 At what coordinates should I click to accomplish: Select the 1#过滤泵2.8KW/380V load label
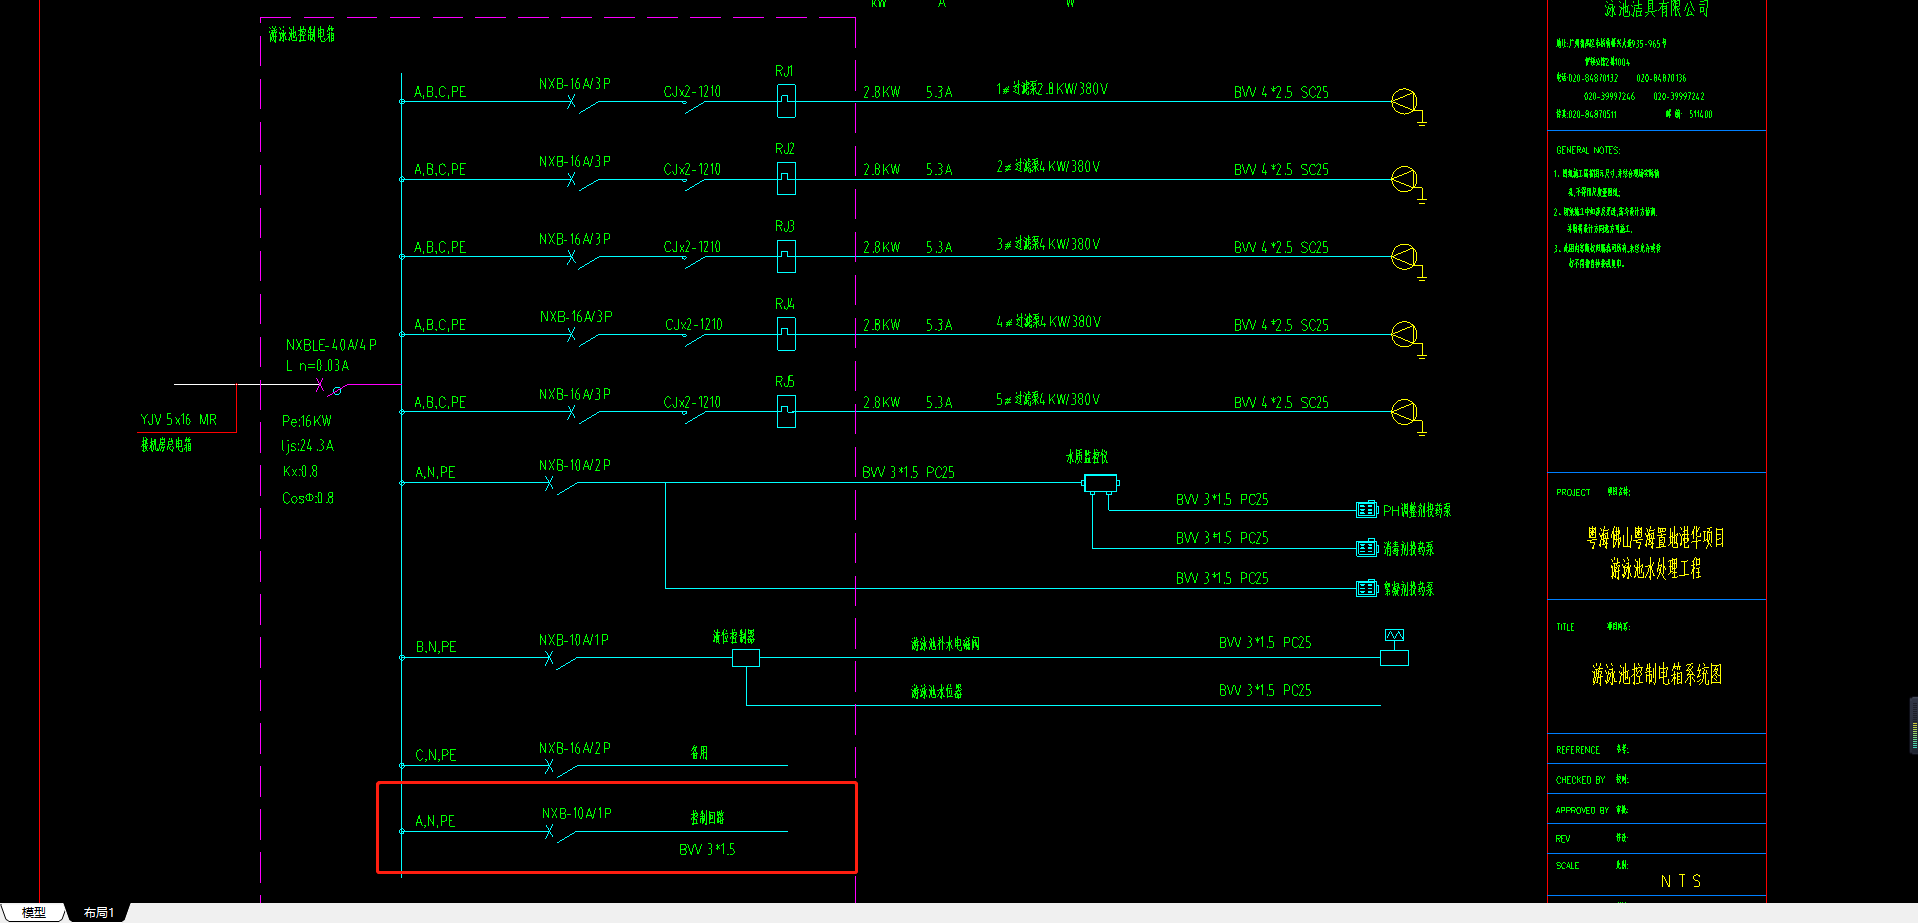1052,89
